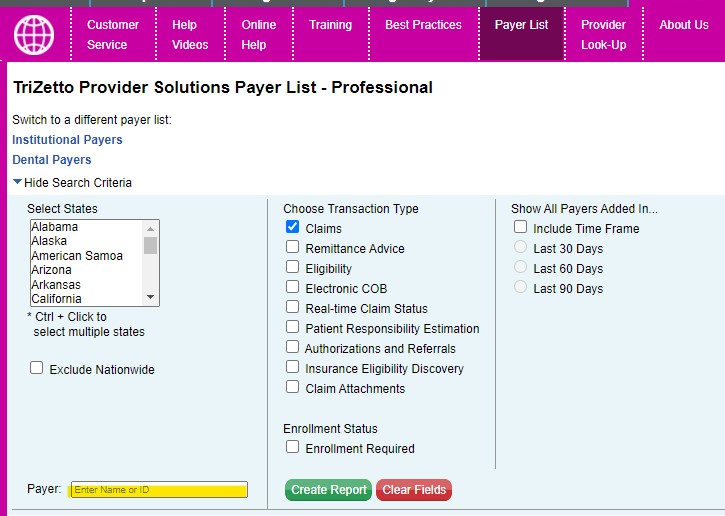Go to Online Help
Image resolution: width=725 pixels, height=516 pixels.
click(x=258, y=35)
